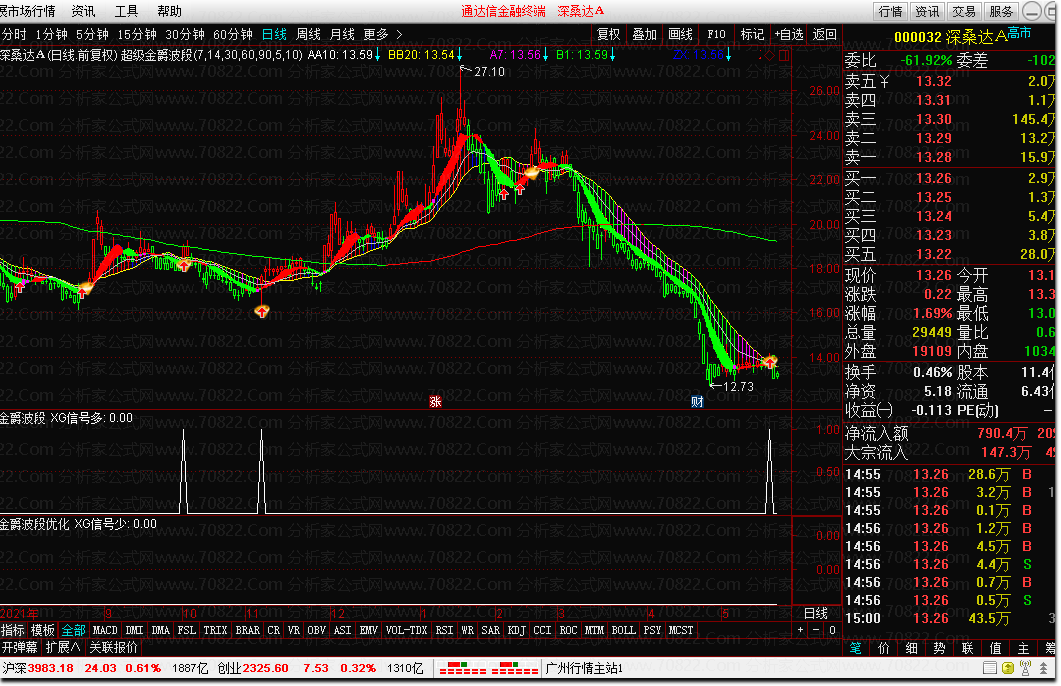Click the 画线 drawing button
Screen dimensions: 1061x686
pyautogui.click(x=680, y=35)
